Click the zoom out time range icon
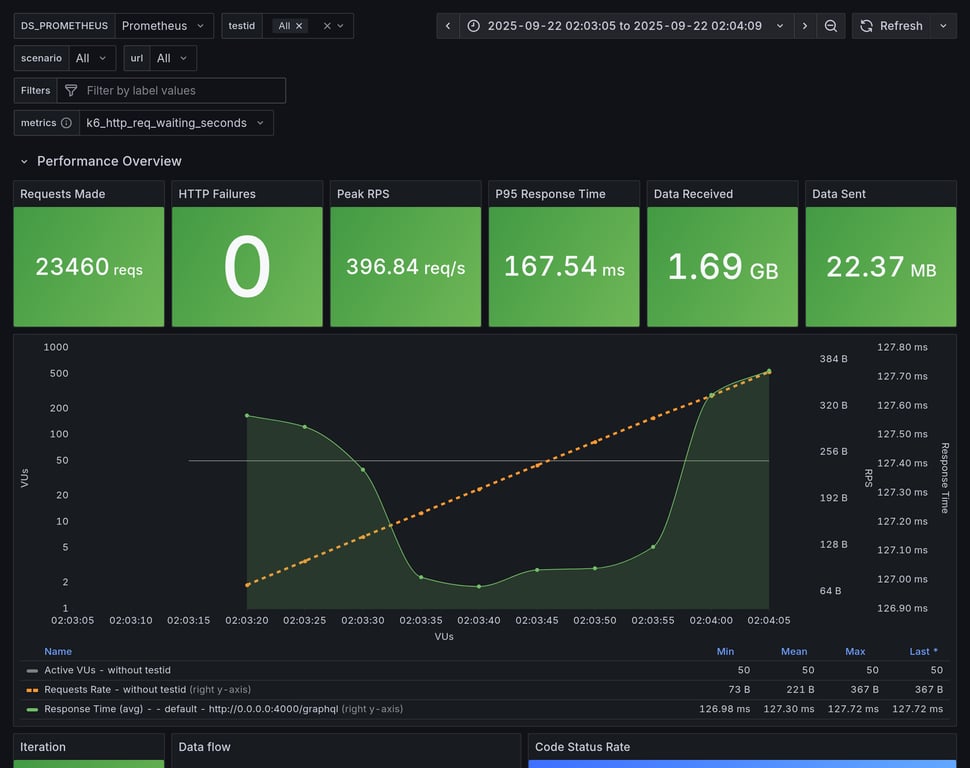 (x=830, y=26)
